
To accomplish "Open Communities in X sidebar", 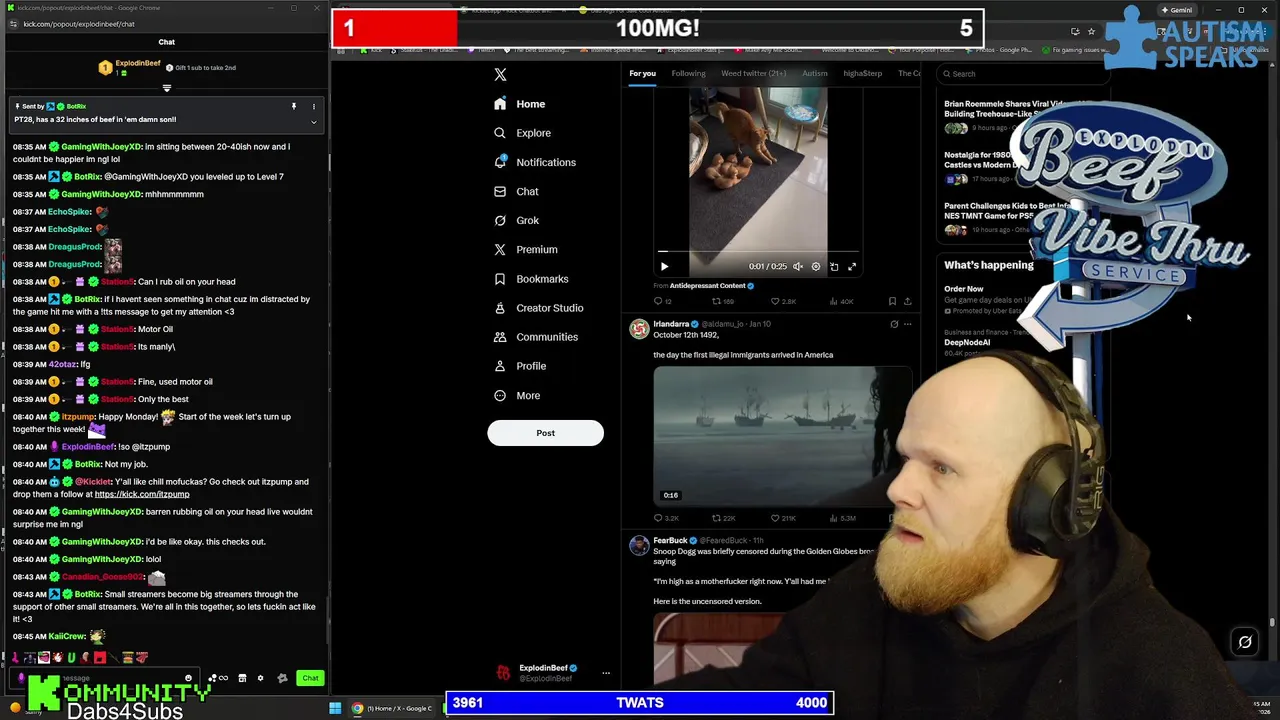I will pyautogui.click(x=536, y=337).
